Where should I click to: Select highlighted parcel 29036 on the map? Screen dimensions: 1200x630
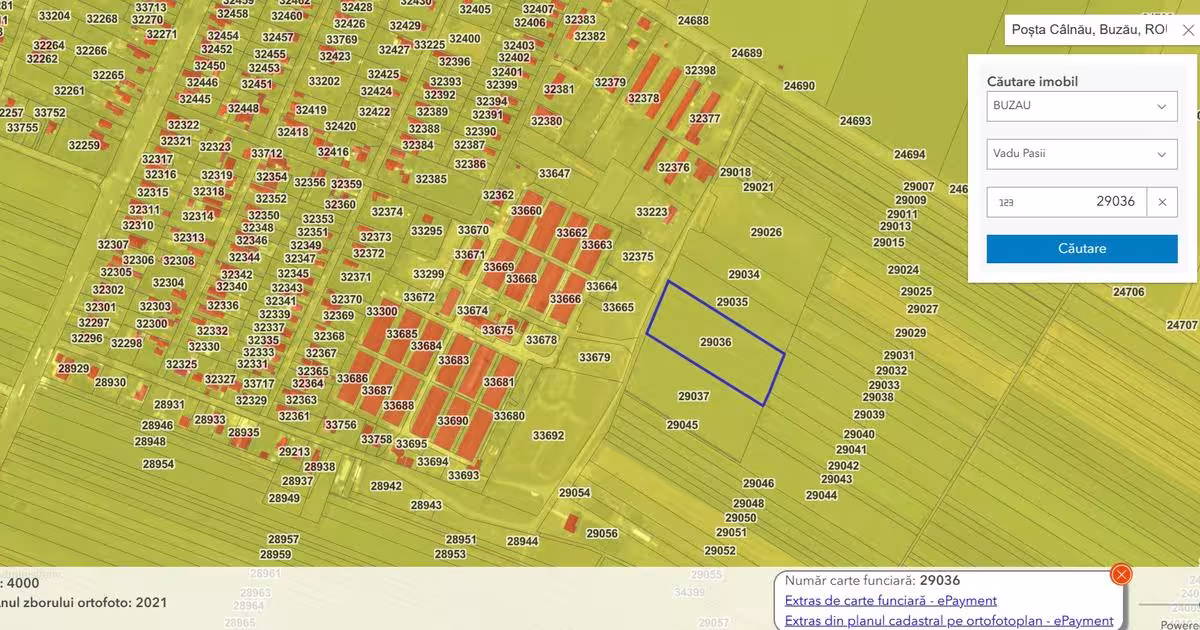715,342
